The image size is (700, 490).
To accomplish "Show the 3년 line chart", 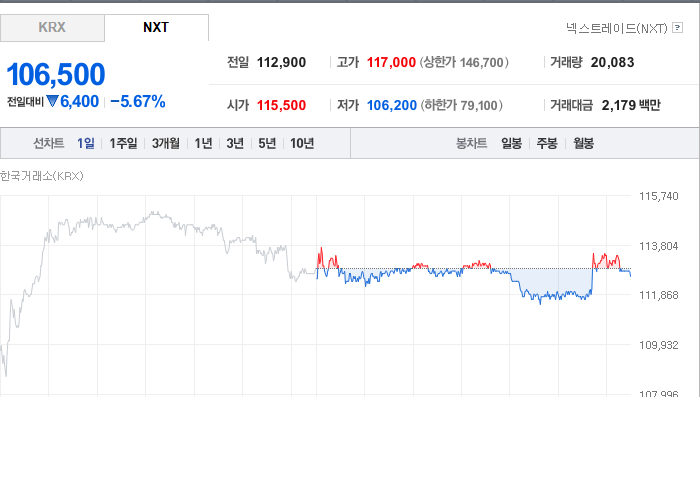I will pyautogui.click(x=235, y=143).
